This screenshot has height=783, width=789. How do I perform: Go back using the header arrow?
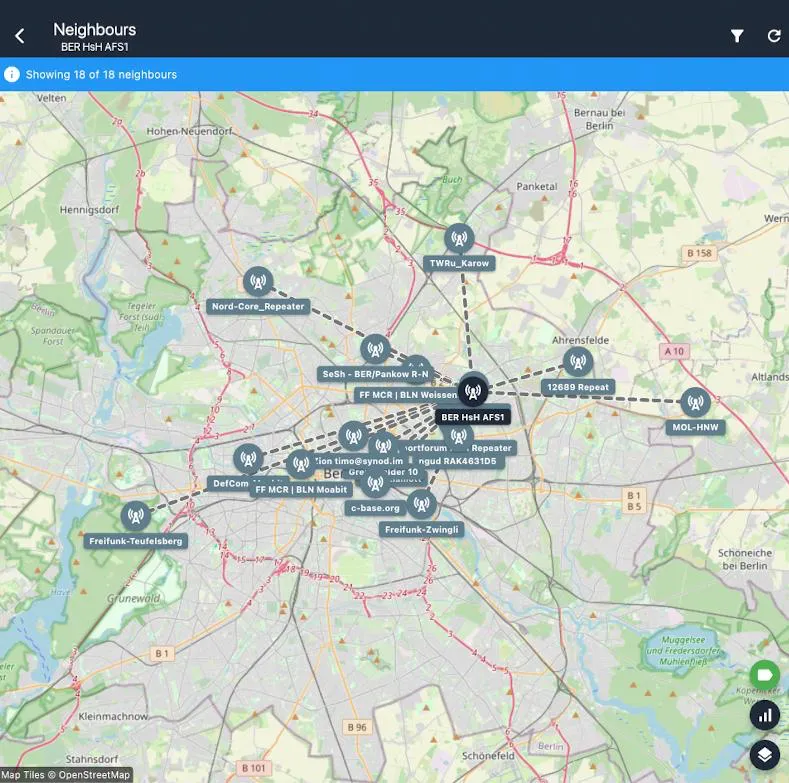(x=20, y=36)
